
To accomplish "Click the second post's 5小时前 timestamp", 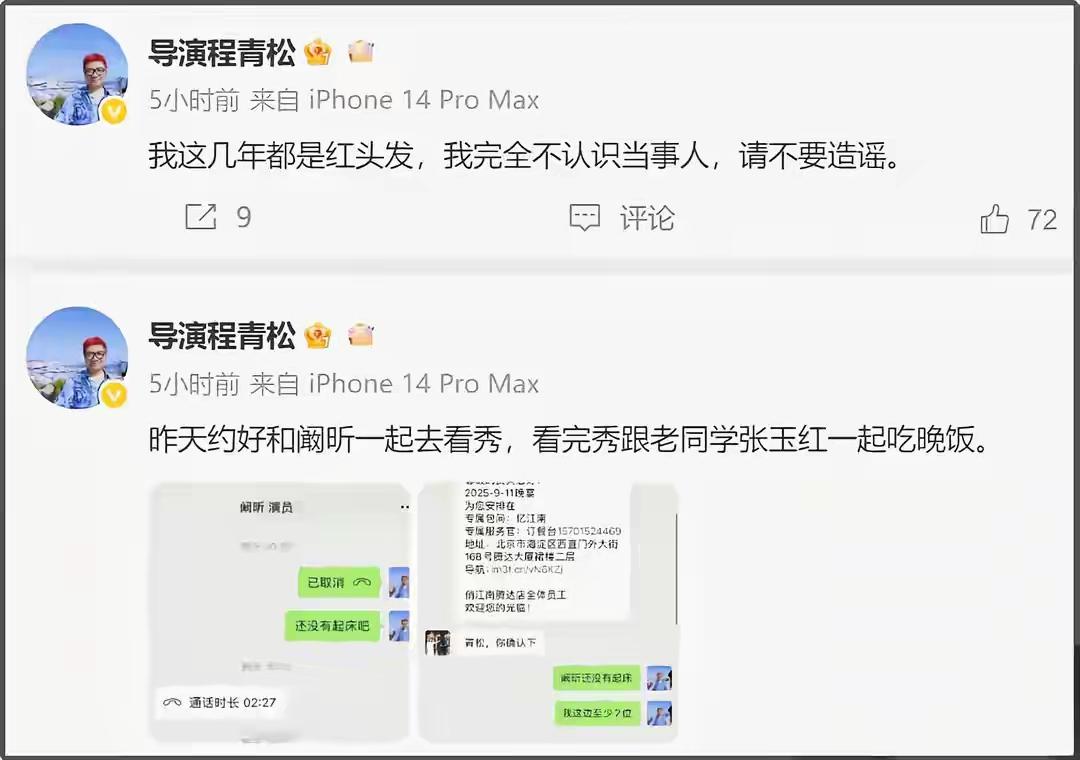I will click(194, 384).
